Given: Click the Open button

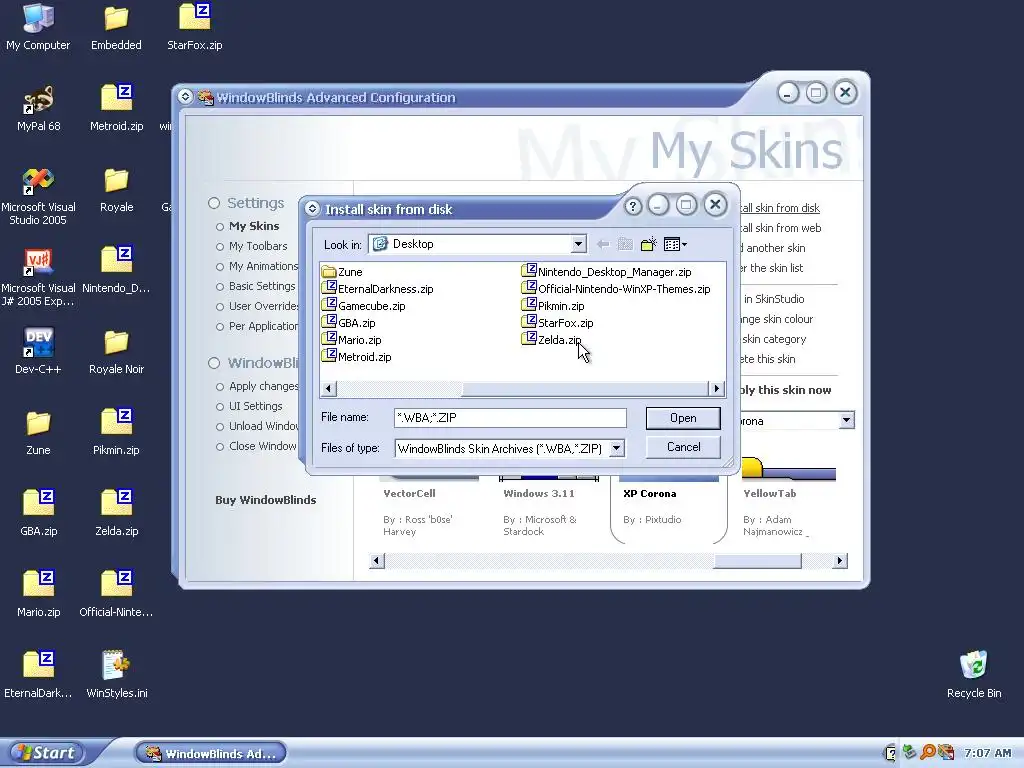Looking at the screenshot, I should (x=683, y=418).
